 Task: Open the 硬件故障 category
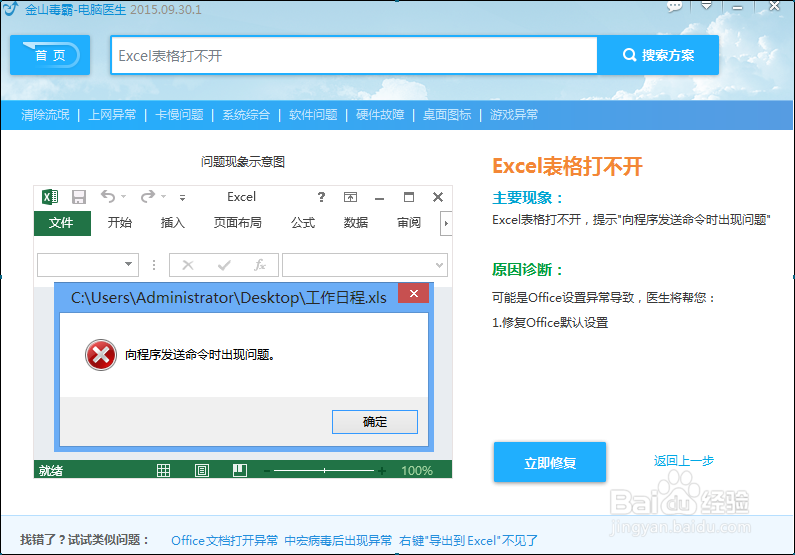[x=380, y=115]
